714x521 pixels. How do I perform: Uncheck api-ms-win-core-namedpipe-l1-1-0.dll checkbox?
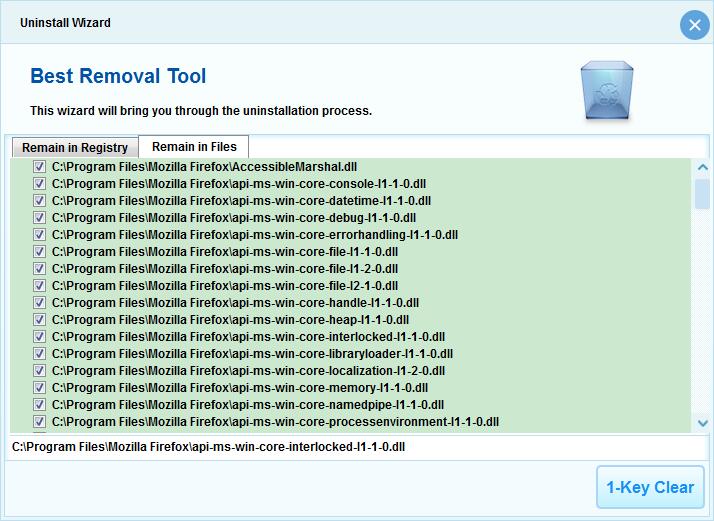pos(39,405)
